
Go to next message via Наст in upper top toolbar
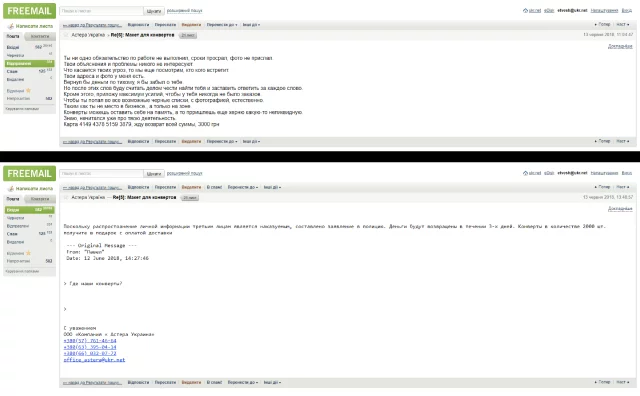coord(623,25)
